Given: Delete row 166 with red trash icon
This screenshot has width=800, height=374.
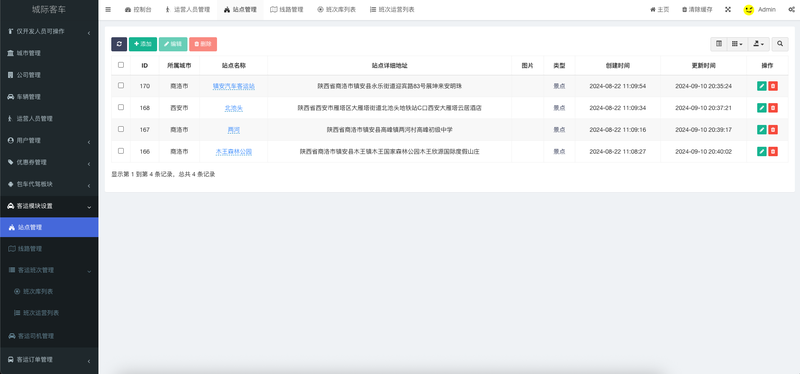Looking at the screenshot, I should (x=773, y=152).
